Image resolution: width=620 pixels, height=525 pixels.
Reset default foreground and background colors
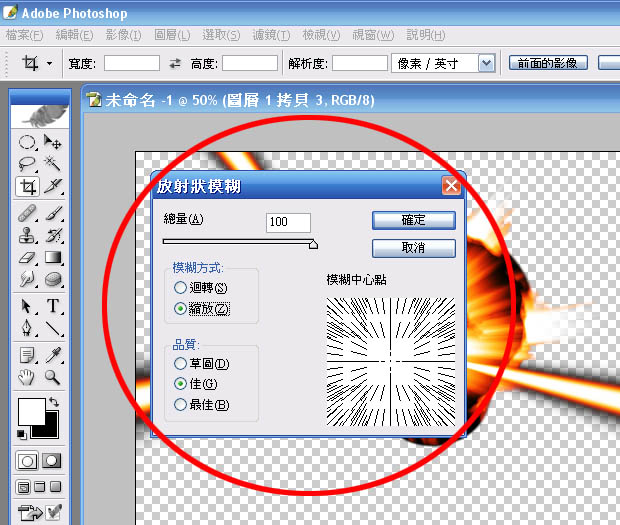click(x=22, y=434)
